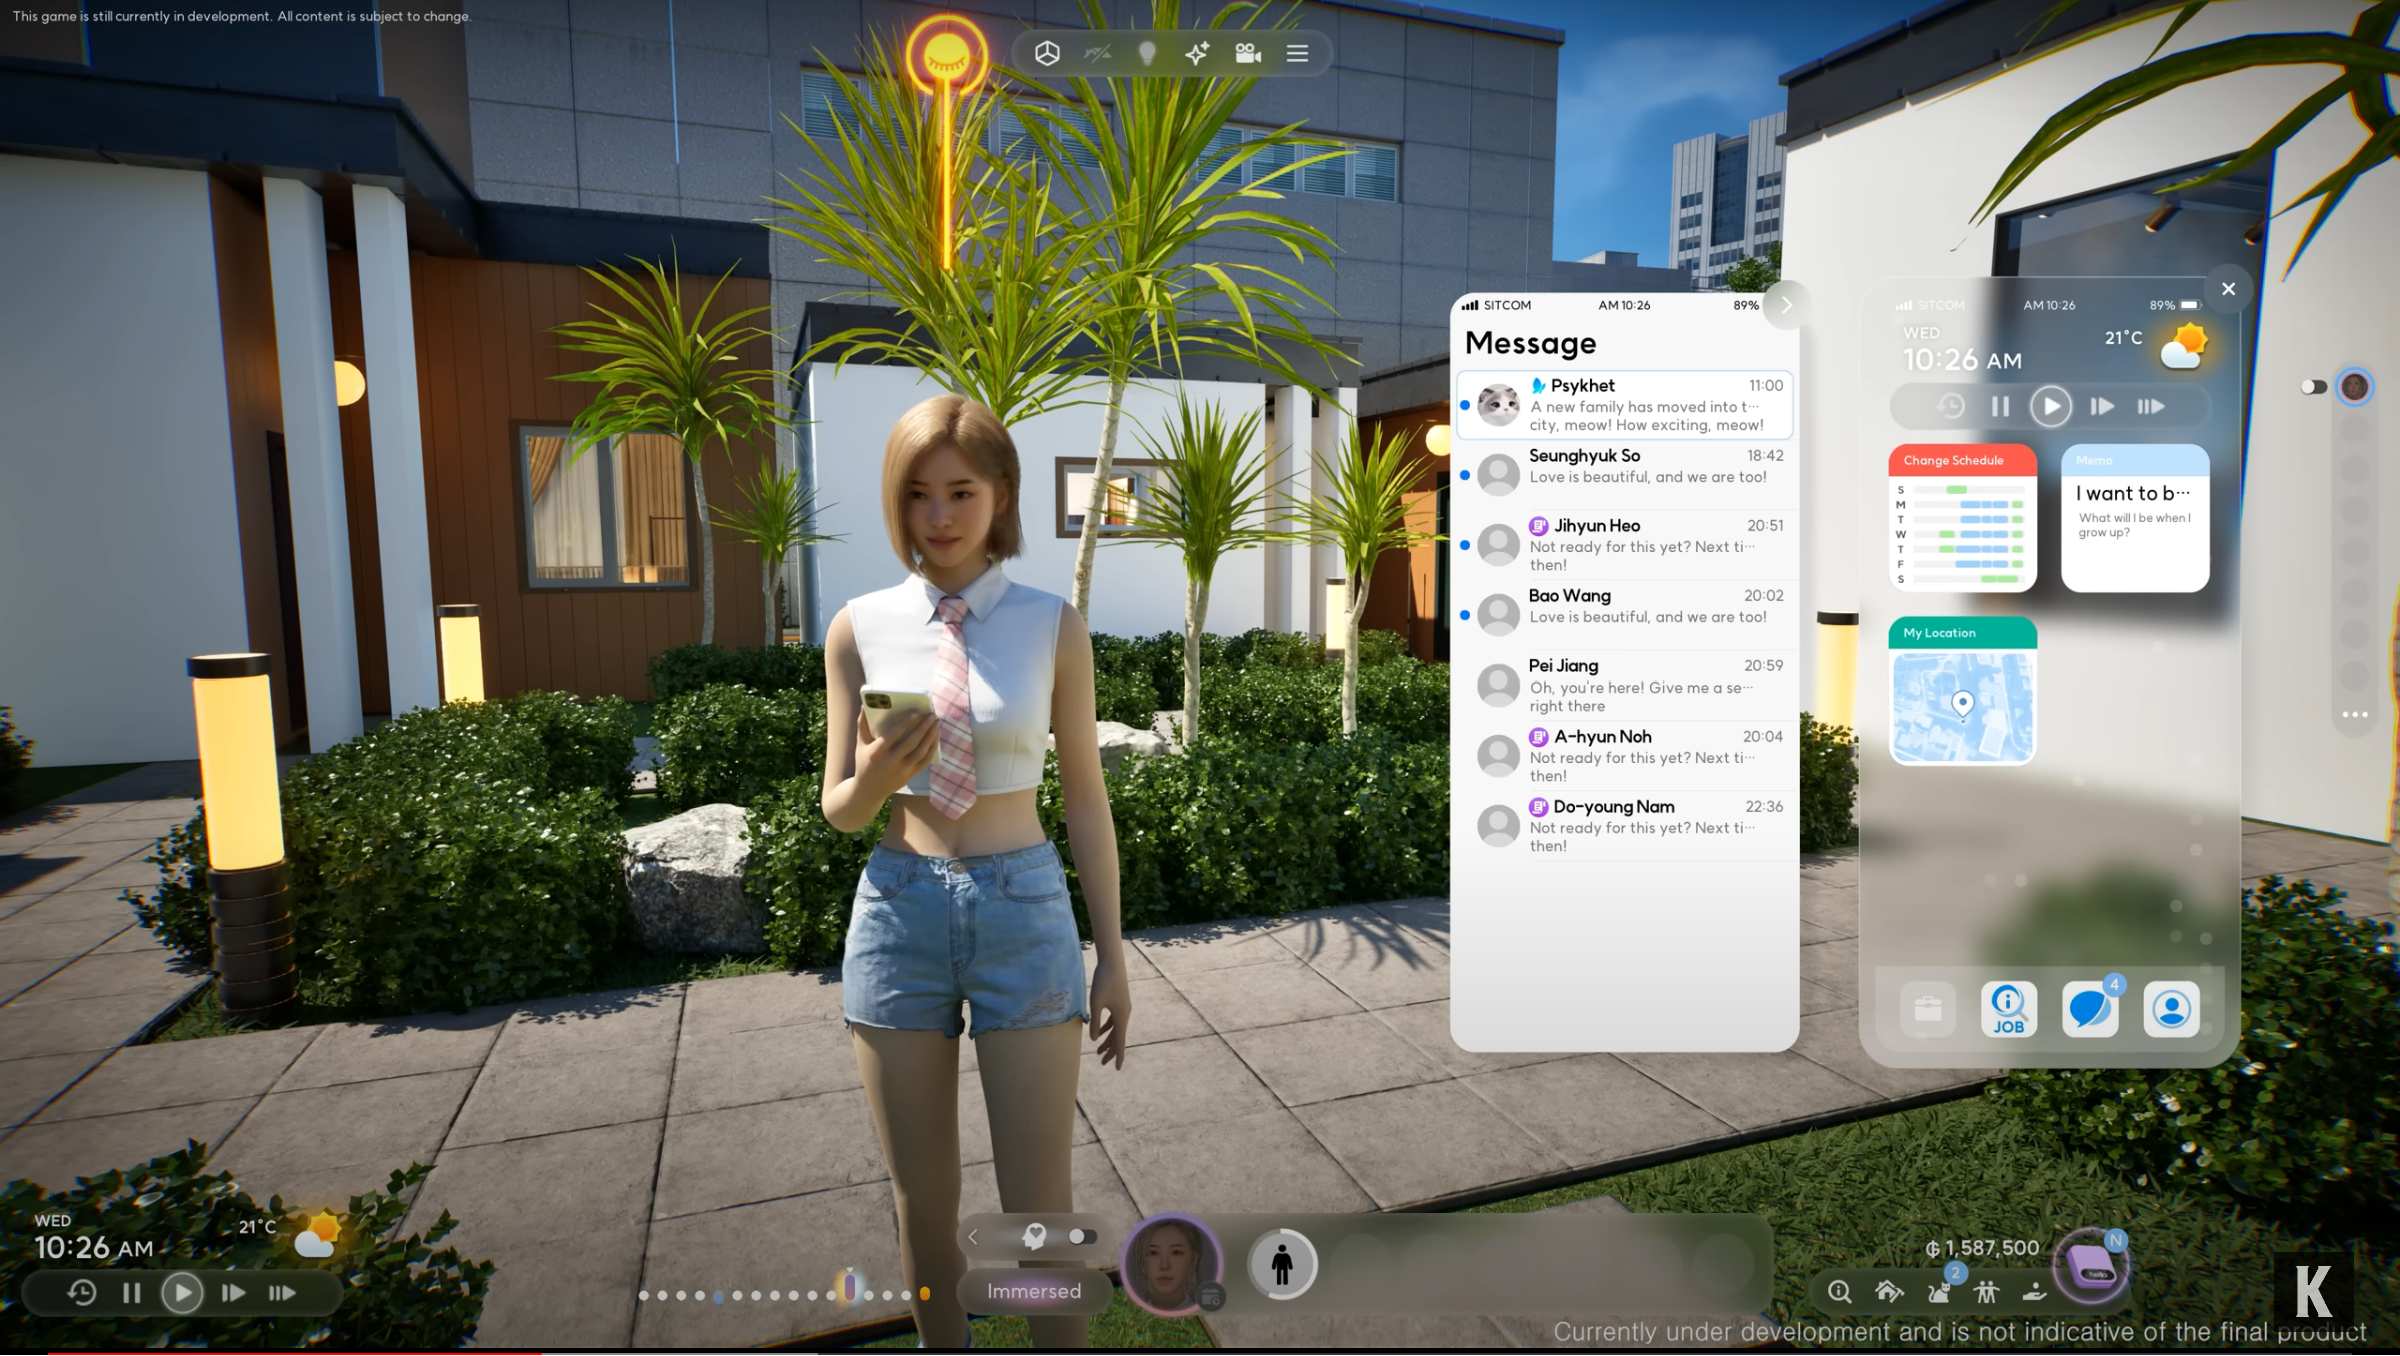Viewport: 2400px width, 1356px height.
Task: Expand the Do-young Nam conversation
Action: (x=1624, y=824)
